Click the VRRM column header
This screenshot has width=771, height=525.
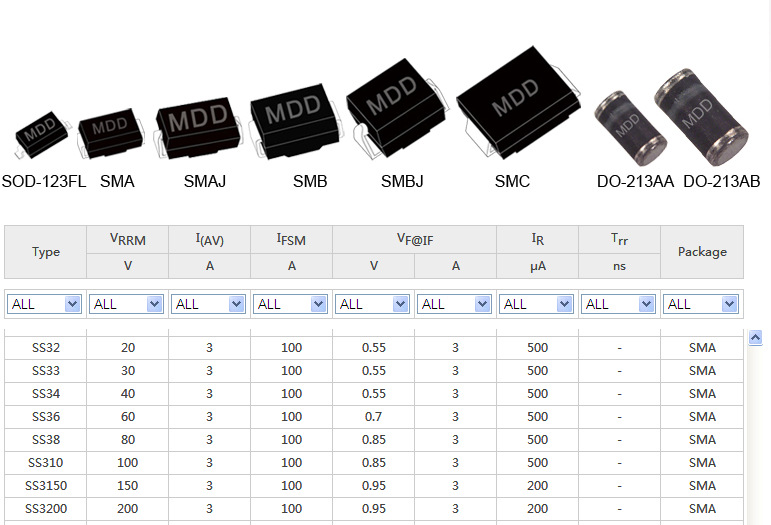tap(127, 240)
